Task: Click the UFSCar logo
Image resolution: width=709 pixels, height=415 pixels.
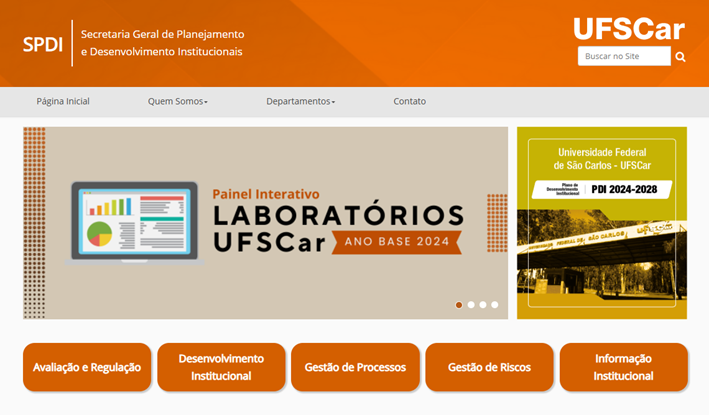Action: point(629,29)
